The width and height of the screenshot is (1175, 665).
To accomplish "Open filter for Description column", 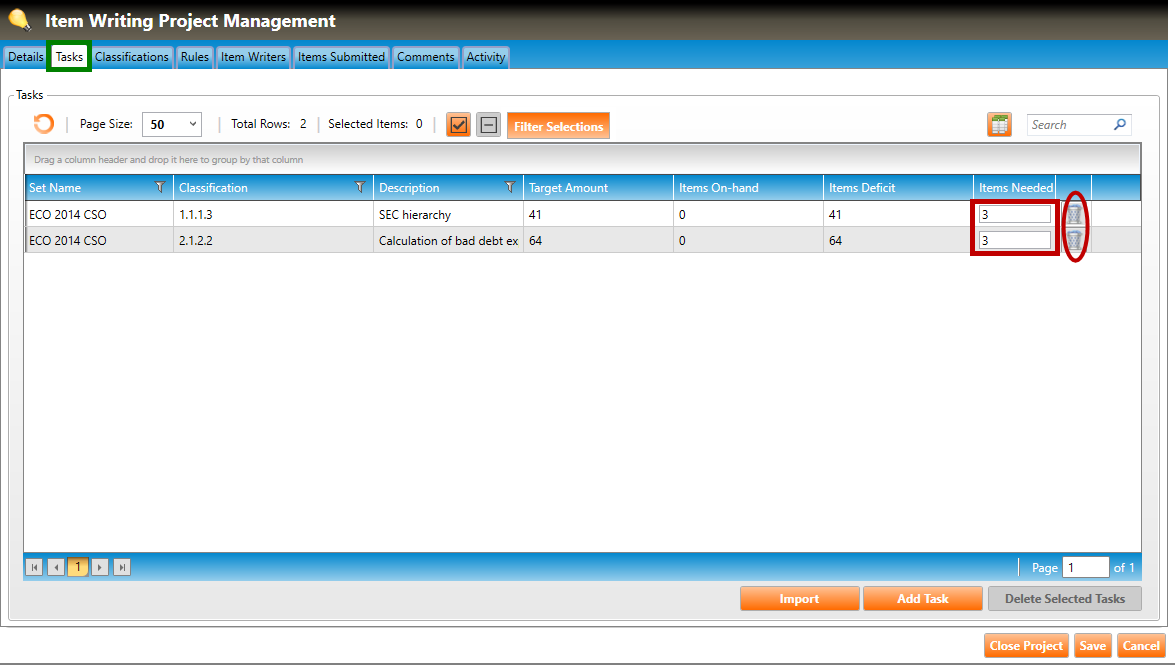I will click(510, 187).
